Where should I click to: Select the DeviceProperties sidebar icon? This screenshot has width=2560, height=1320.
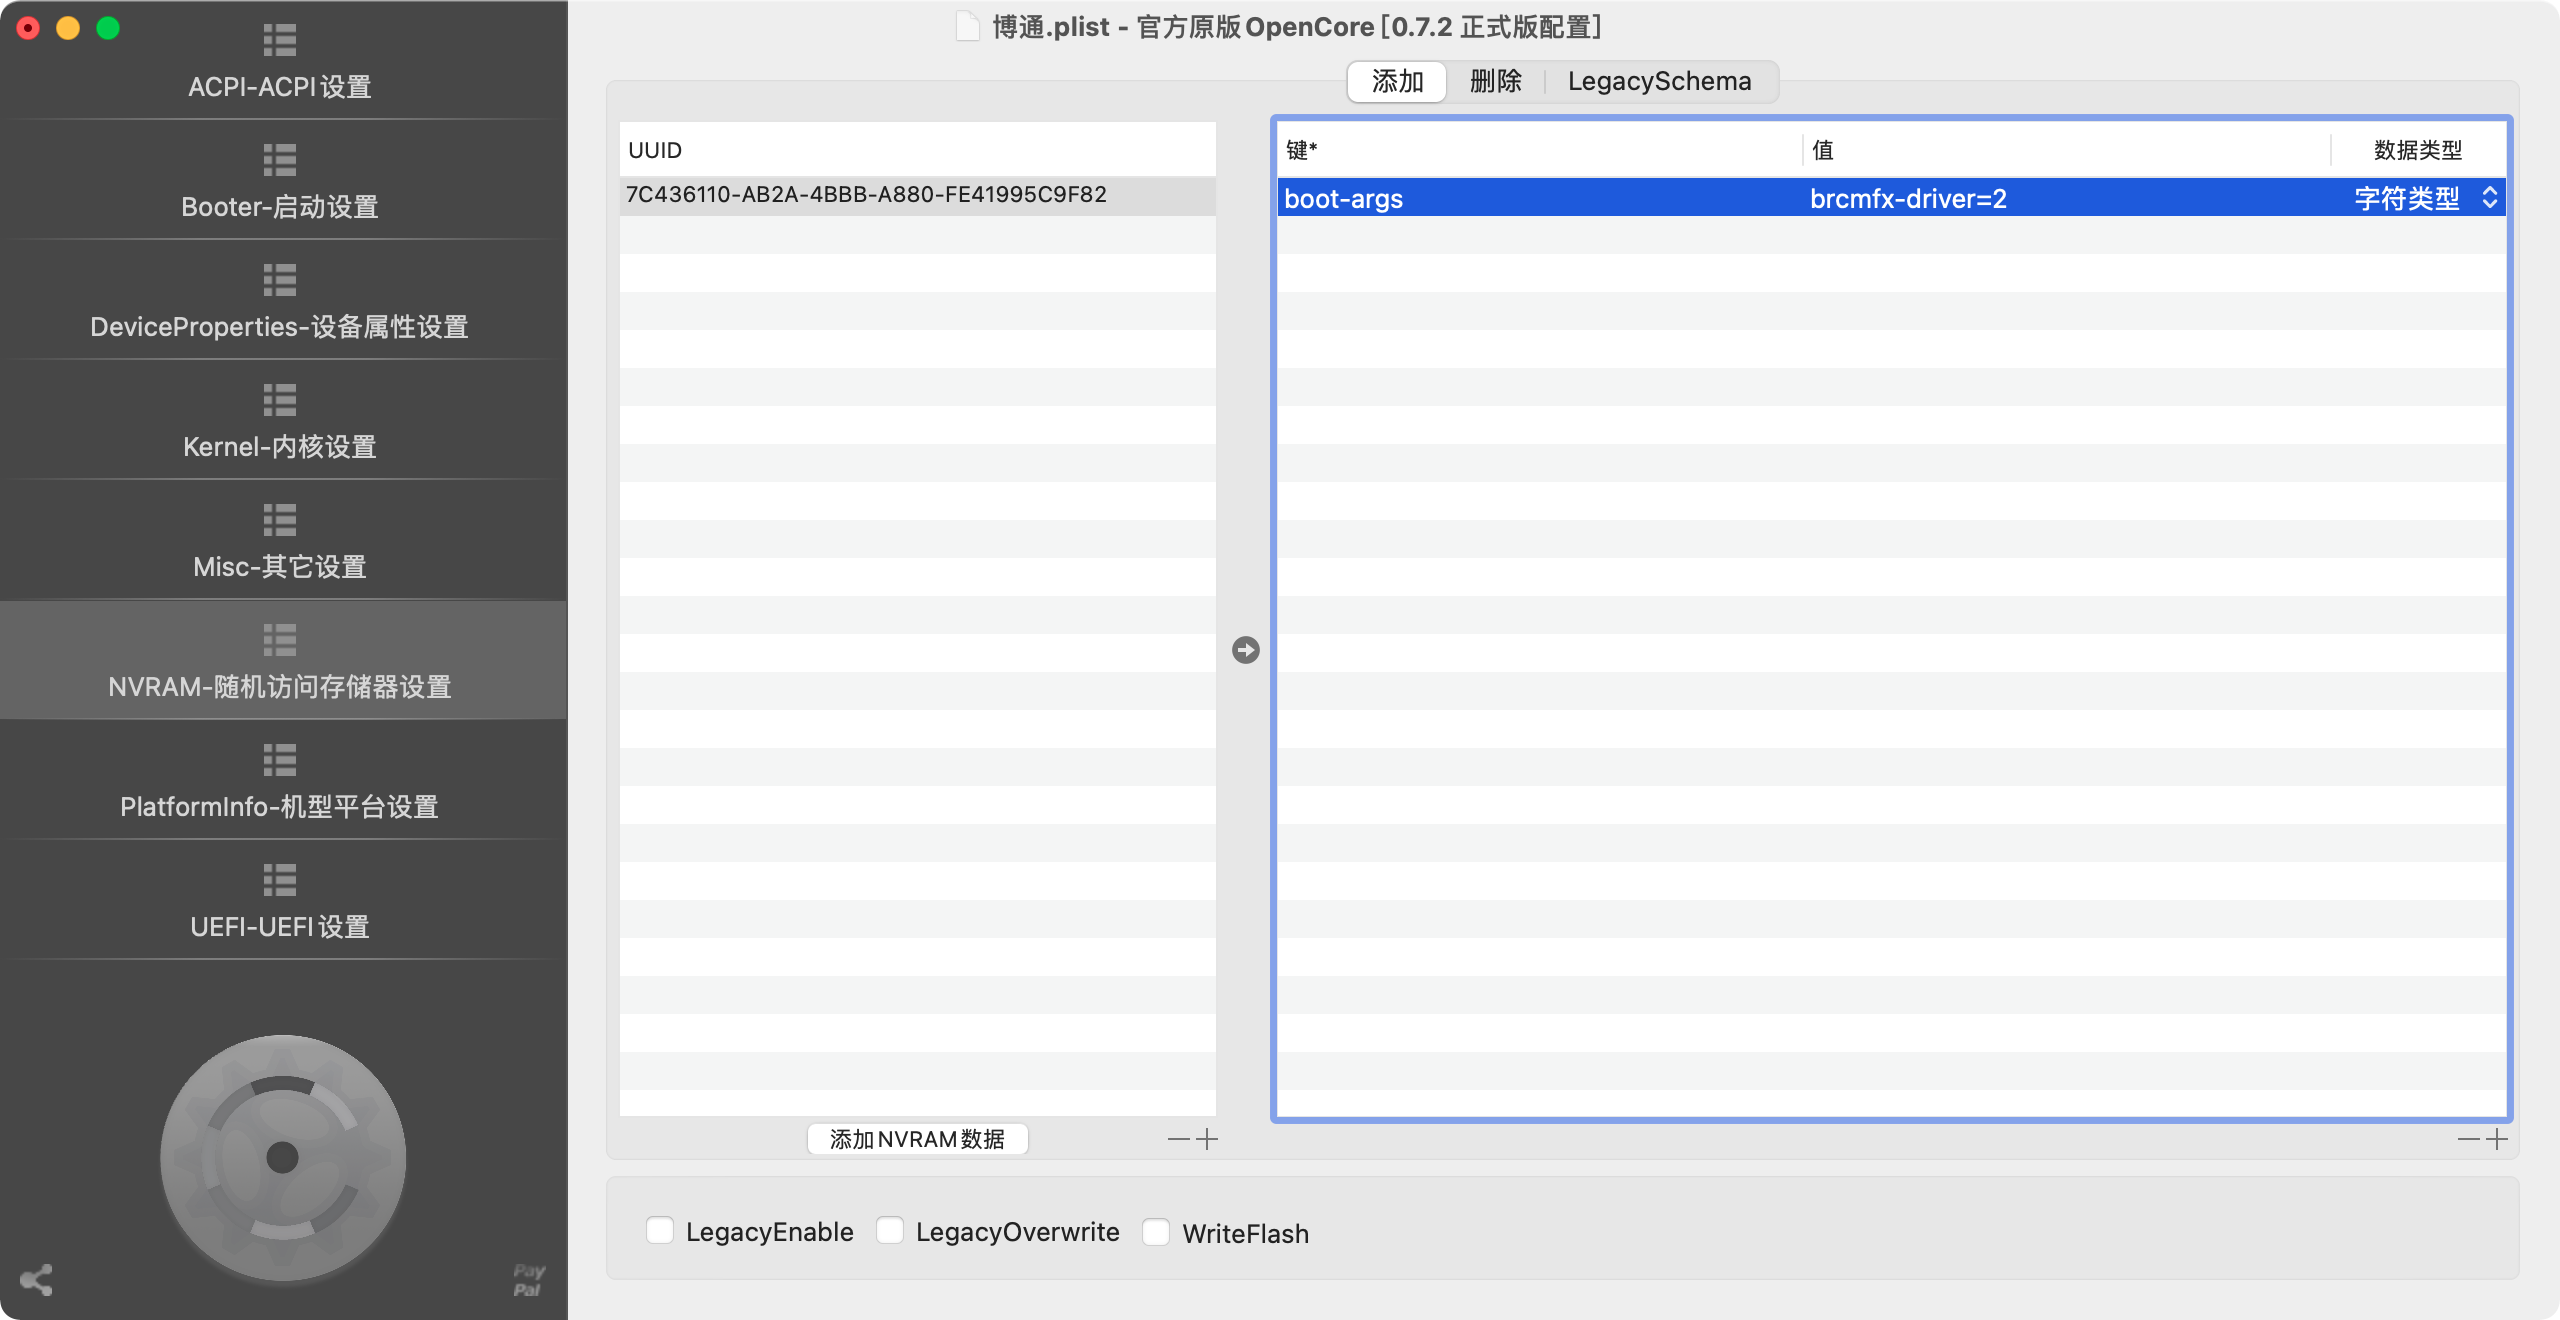pos(279,280)
